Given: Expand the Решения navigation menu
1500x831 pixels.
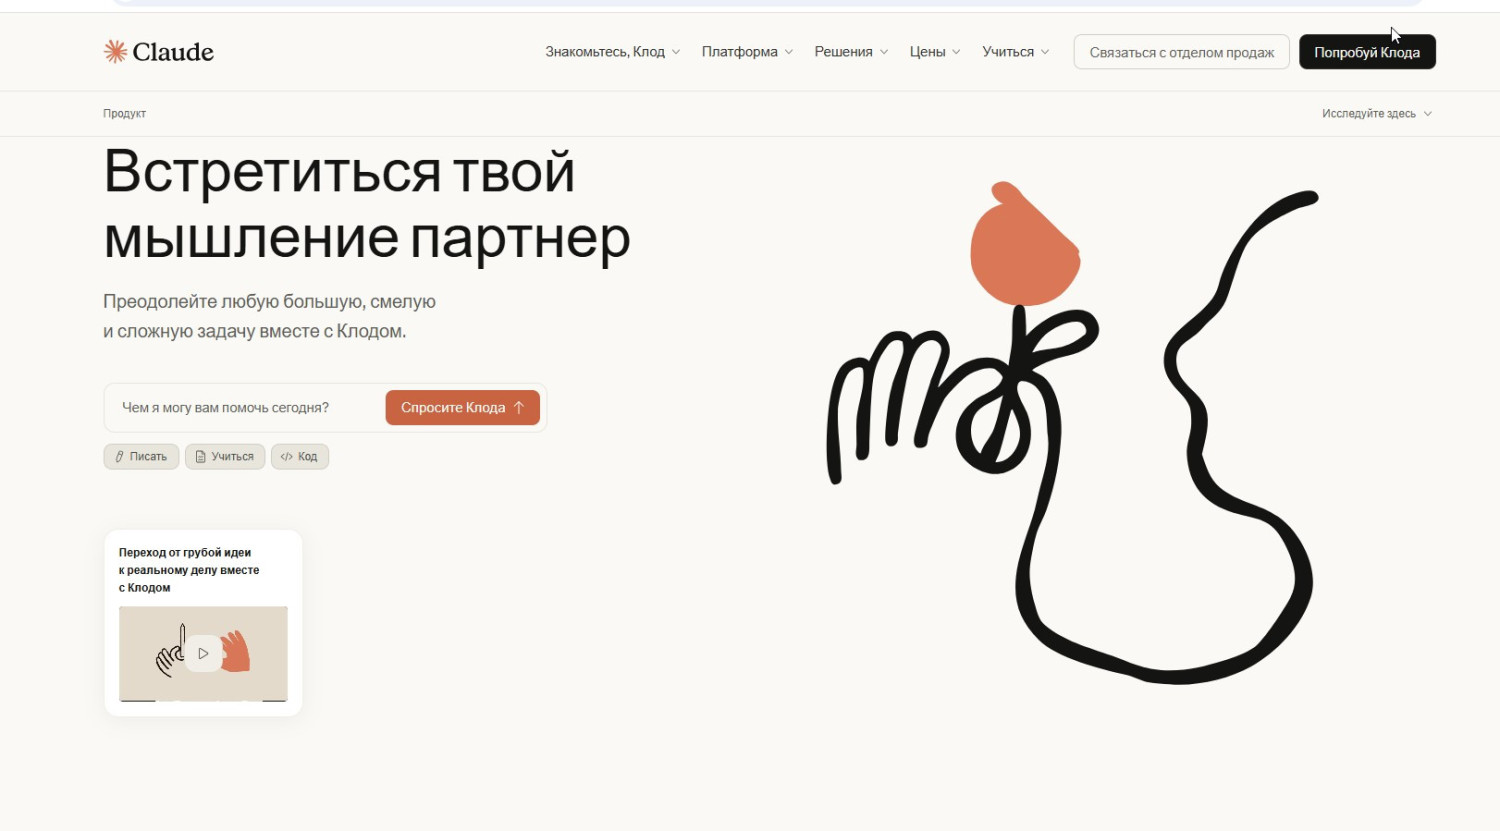Looking at the screenshot, I should point(850,52).
